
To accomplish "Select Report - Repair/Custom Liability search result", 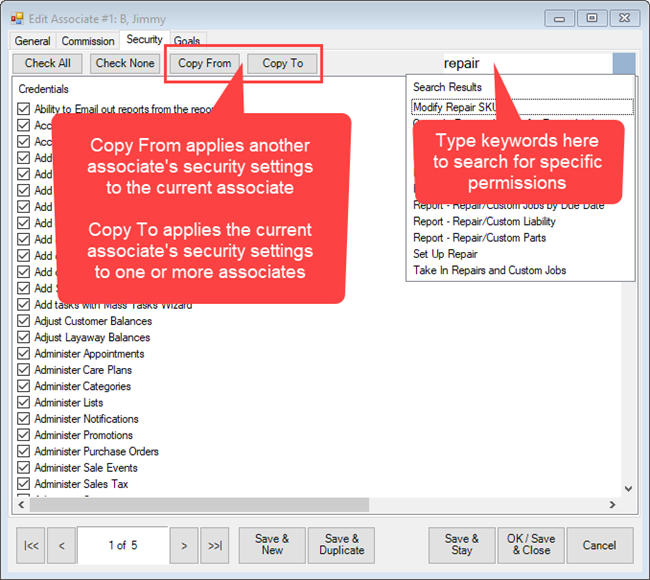I will click(484, 222).
